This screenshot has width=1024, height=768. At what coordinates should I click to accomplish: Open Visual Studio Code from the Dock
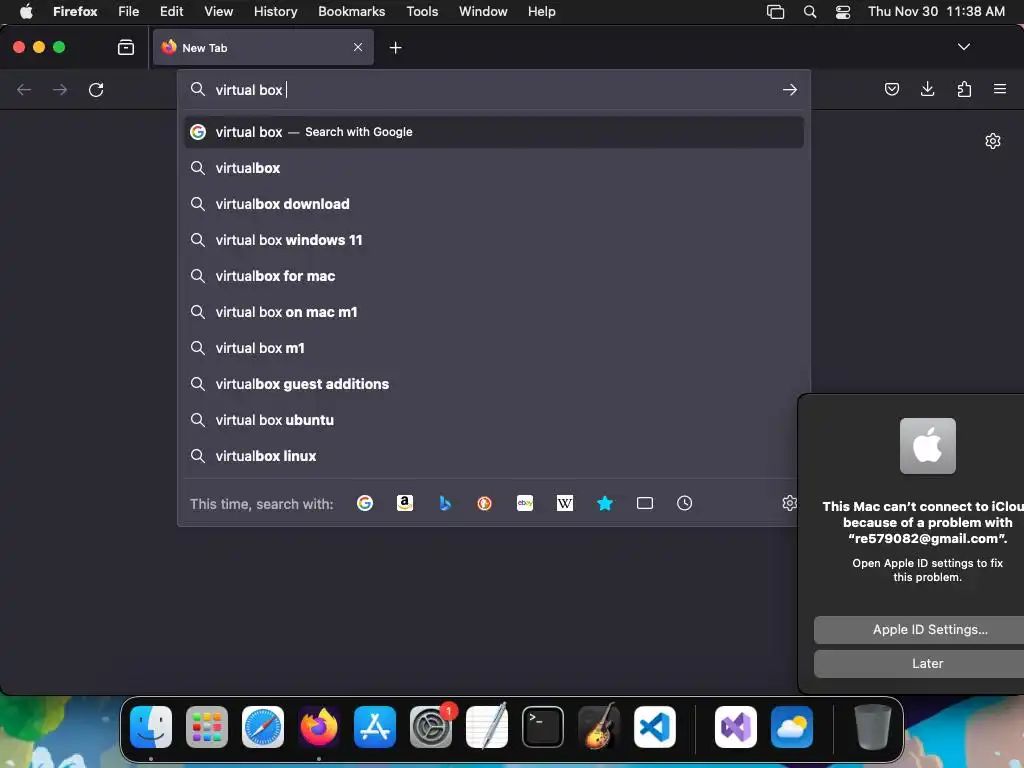coord(655,727)
